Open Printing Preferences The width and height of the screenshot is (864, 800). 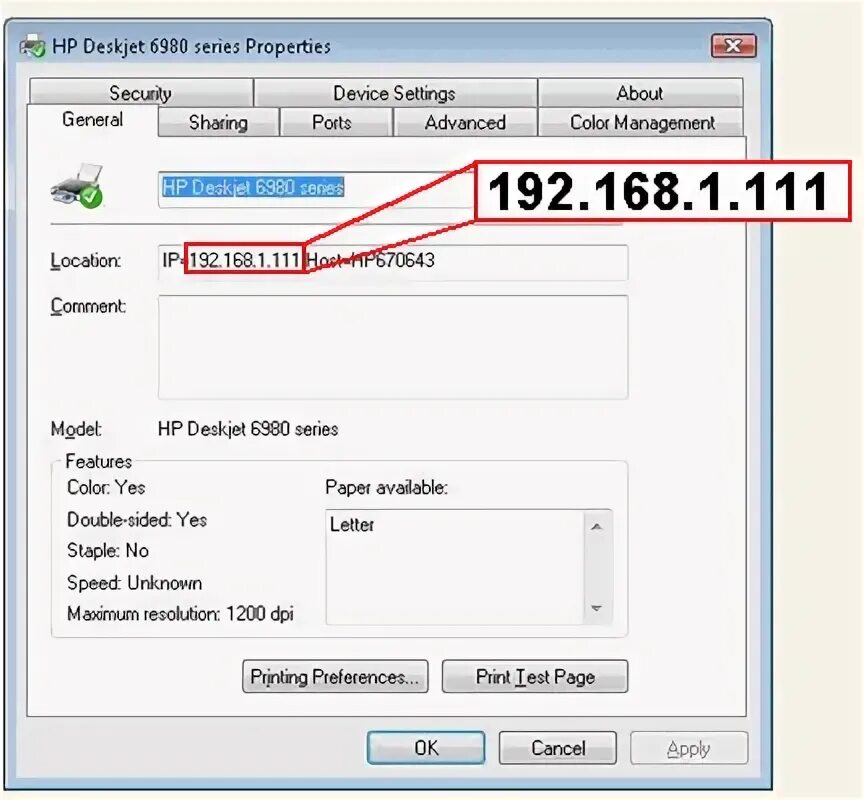pos(335,677)
